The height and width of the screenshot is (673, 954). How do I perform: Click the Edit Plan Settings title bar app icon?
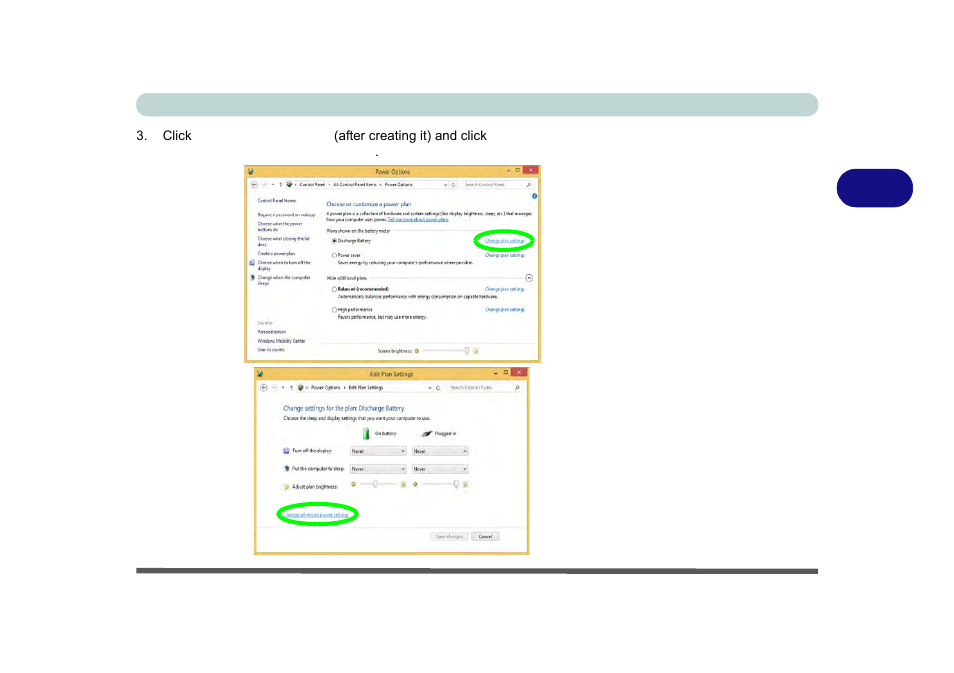tap(260, 374)
